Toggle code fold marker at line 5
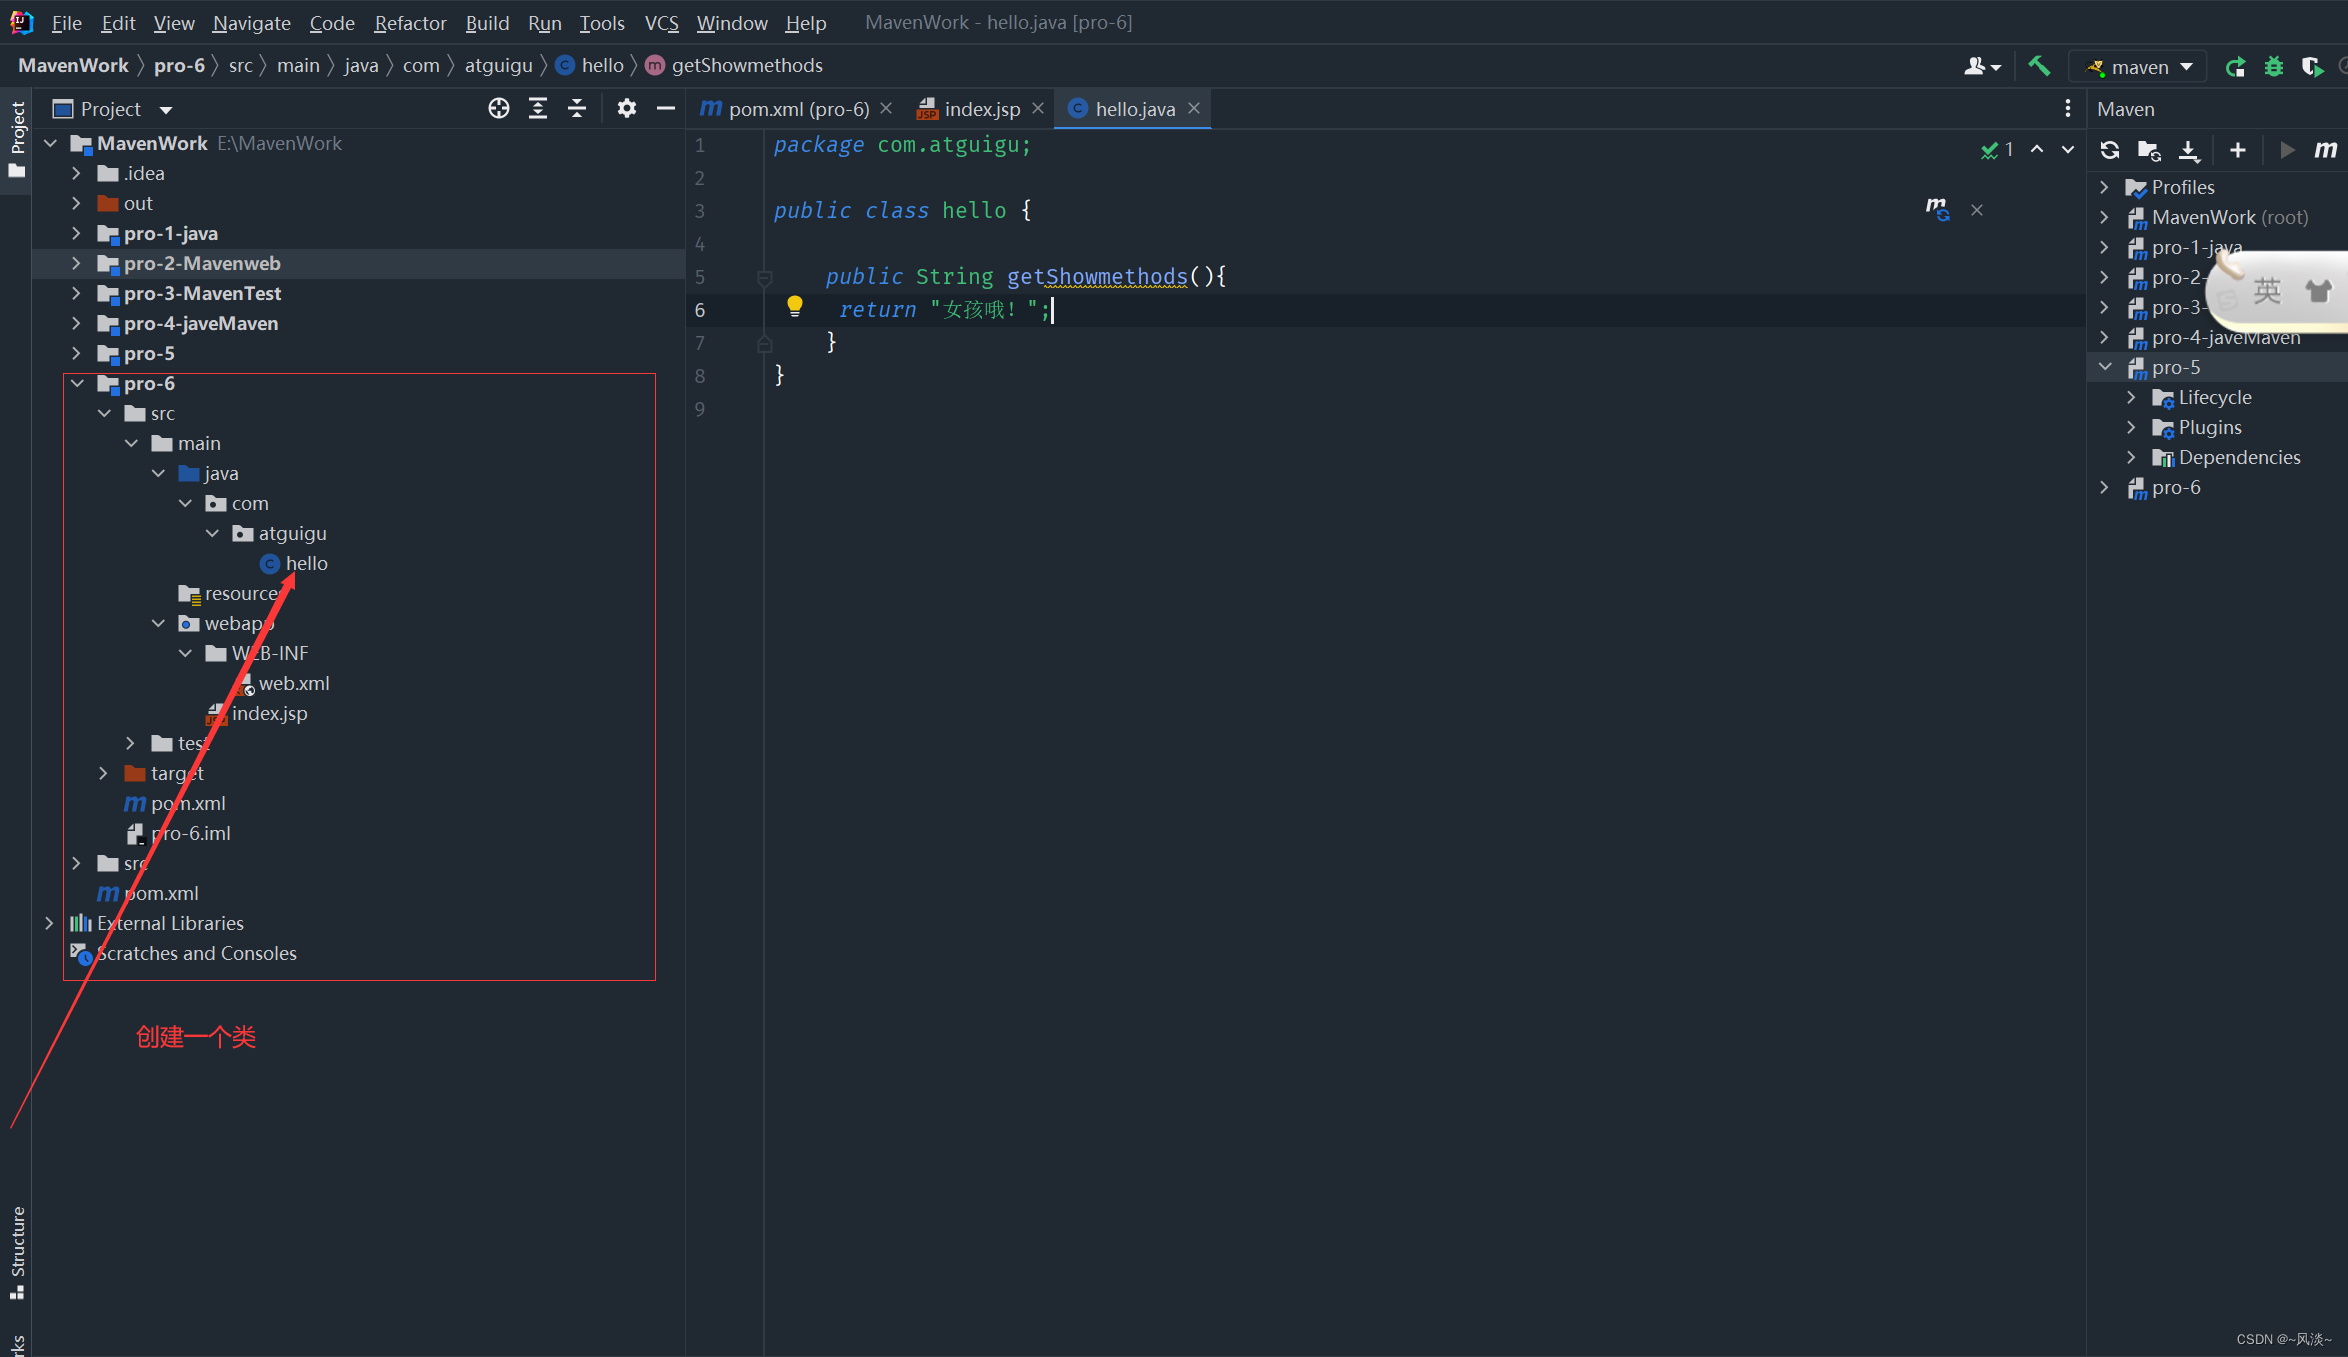 [x=765, y=277]
